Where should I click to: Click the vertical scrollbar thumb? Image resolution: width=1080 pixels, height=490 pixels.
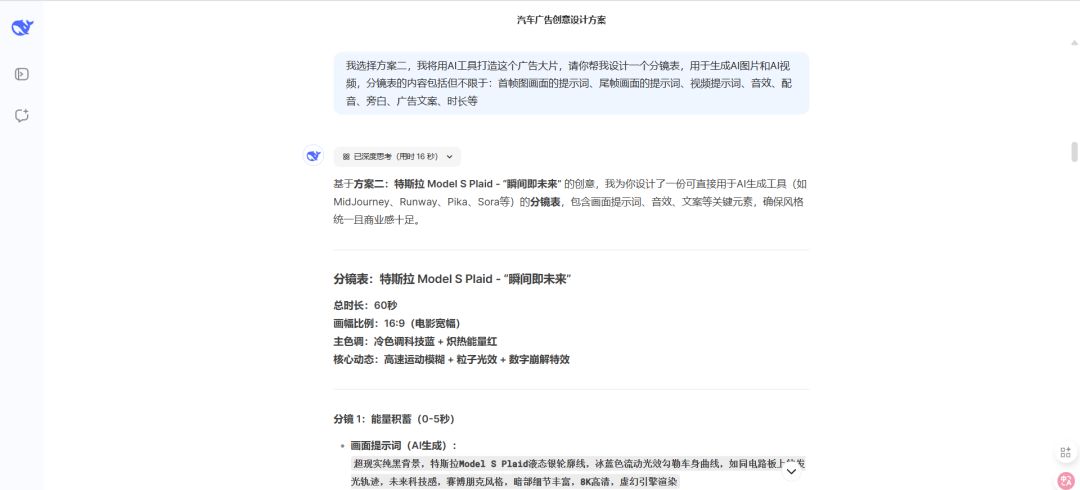pos(1074,152)
